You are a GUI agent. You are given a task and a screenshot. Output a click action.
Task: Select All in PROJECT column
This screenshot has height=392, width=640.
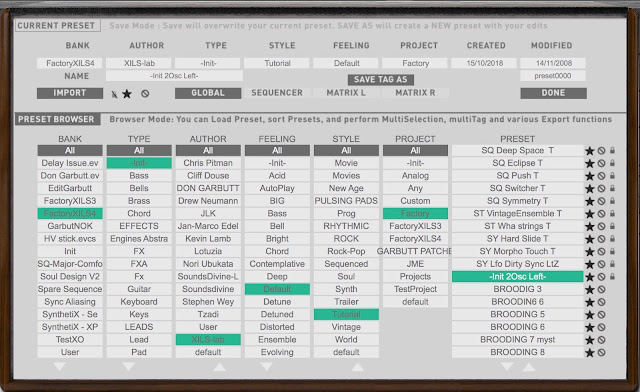pos(415,151)
